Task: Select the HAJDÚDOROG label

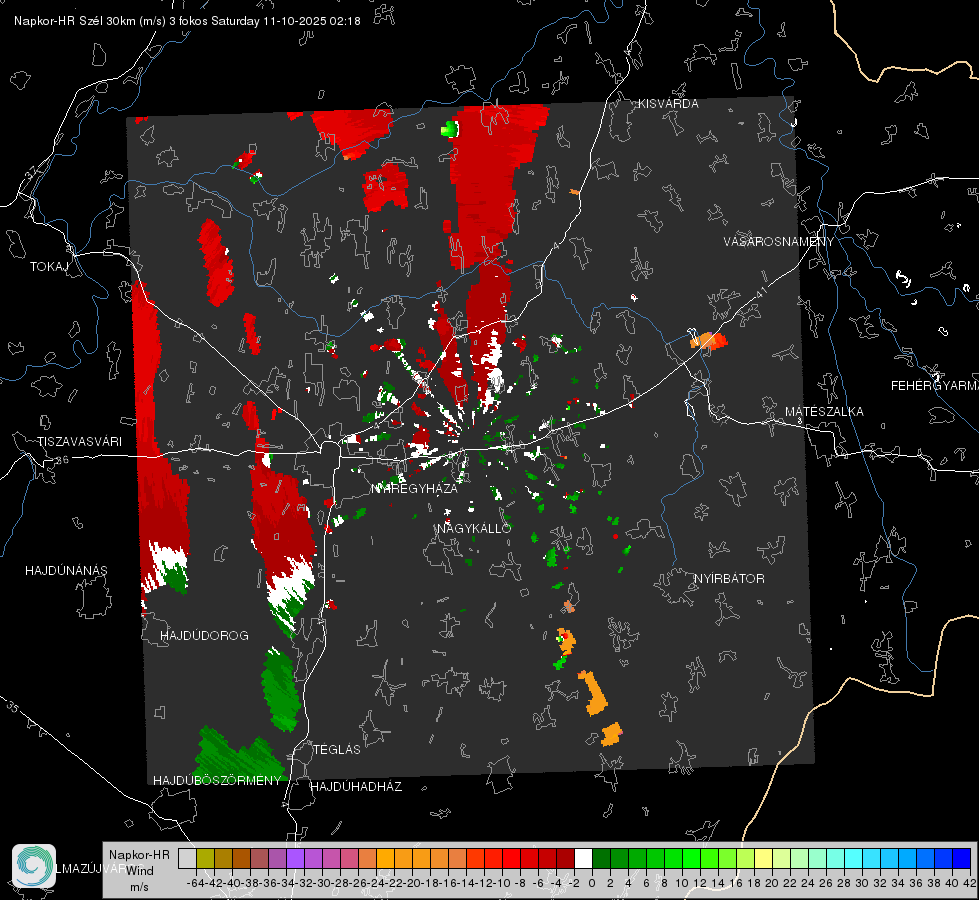Action: pyautogui.click(x=204, y=635)
